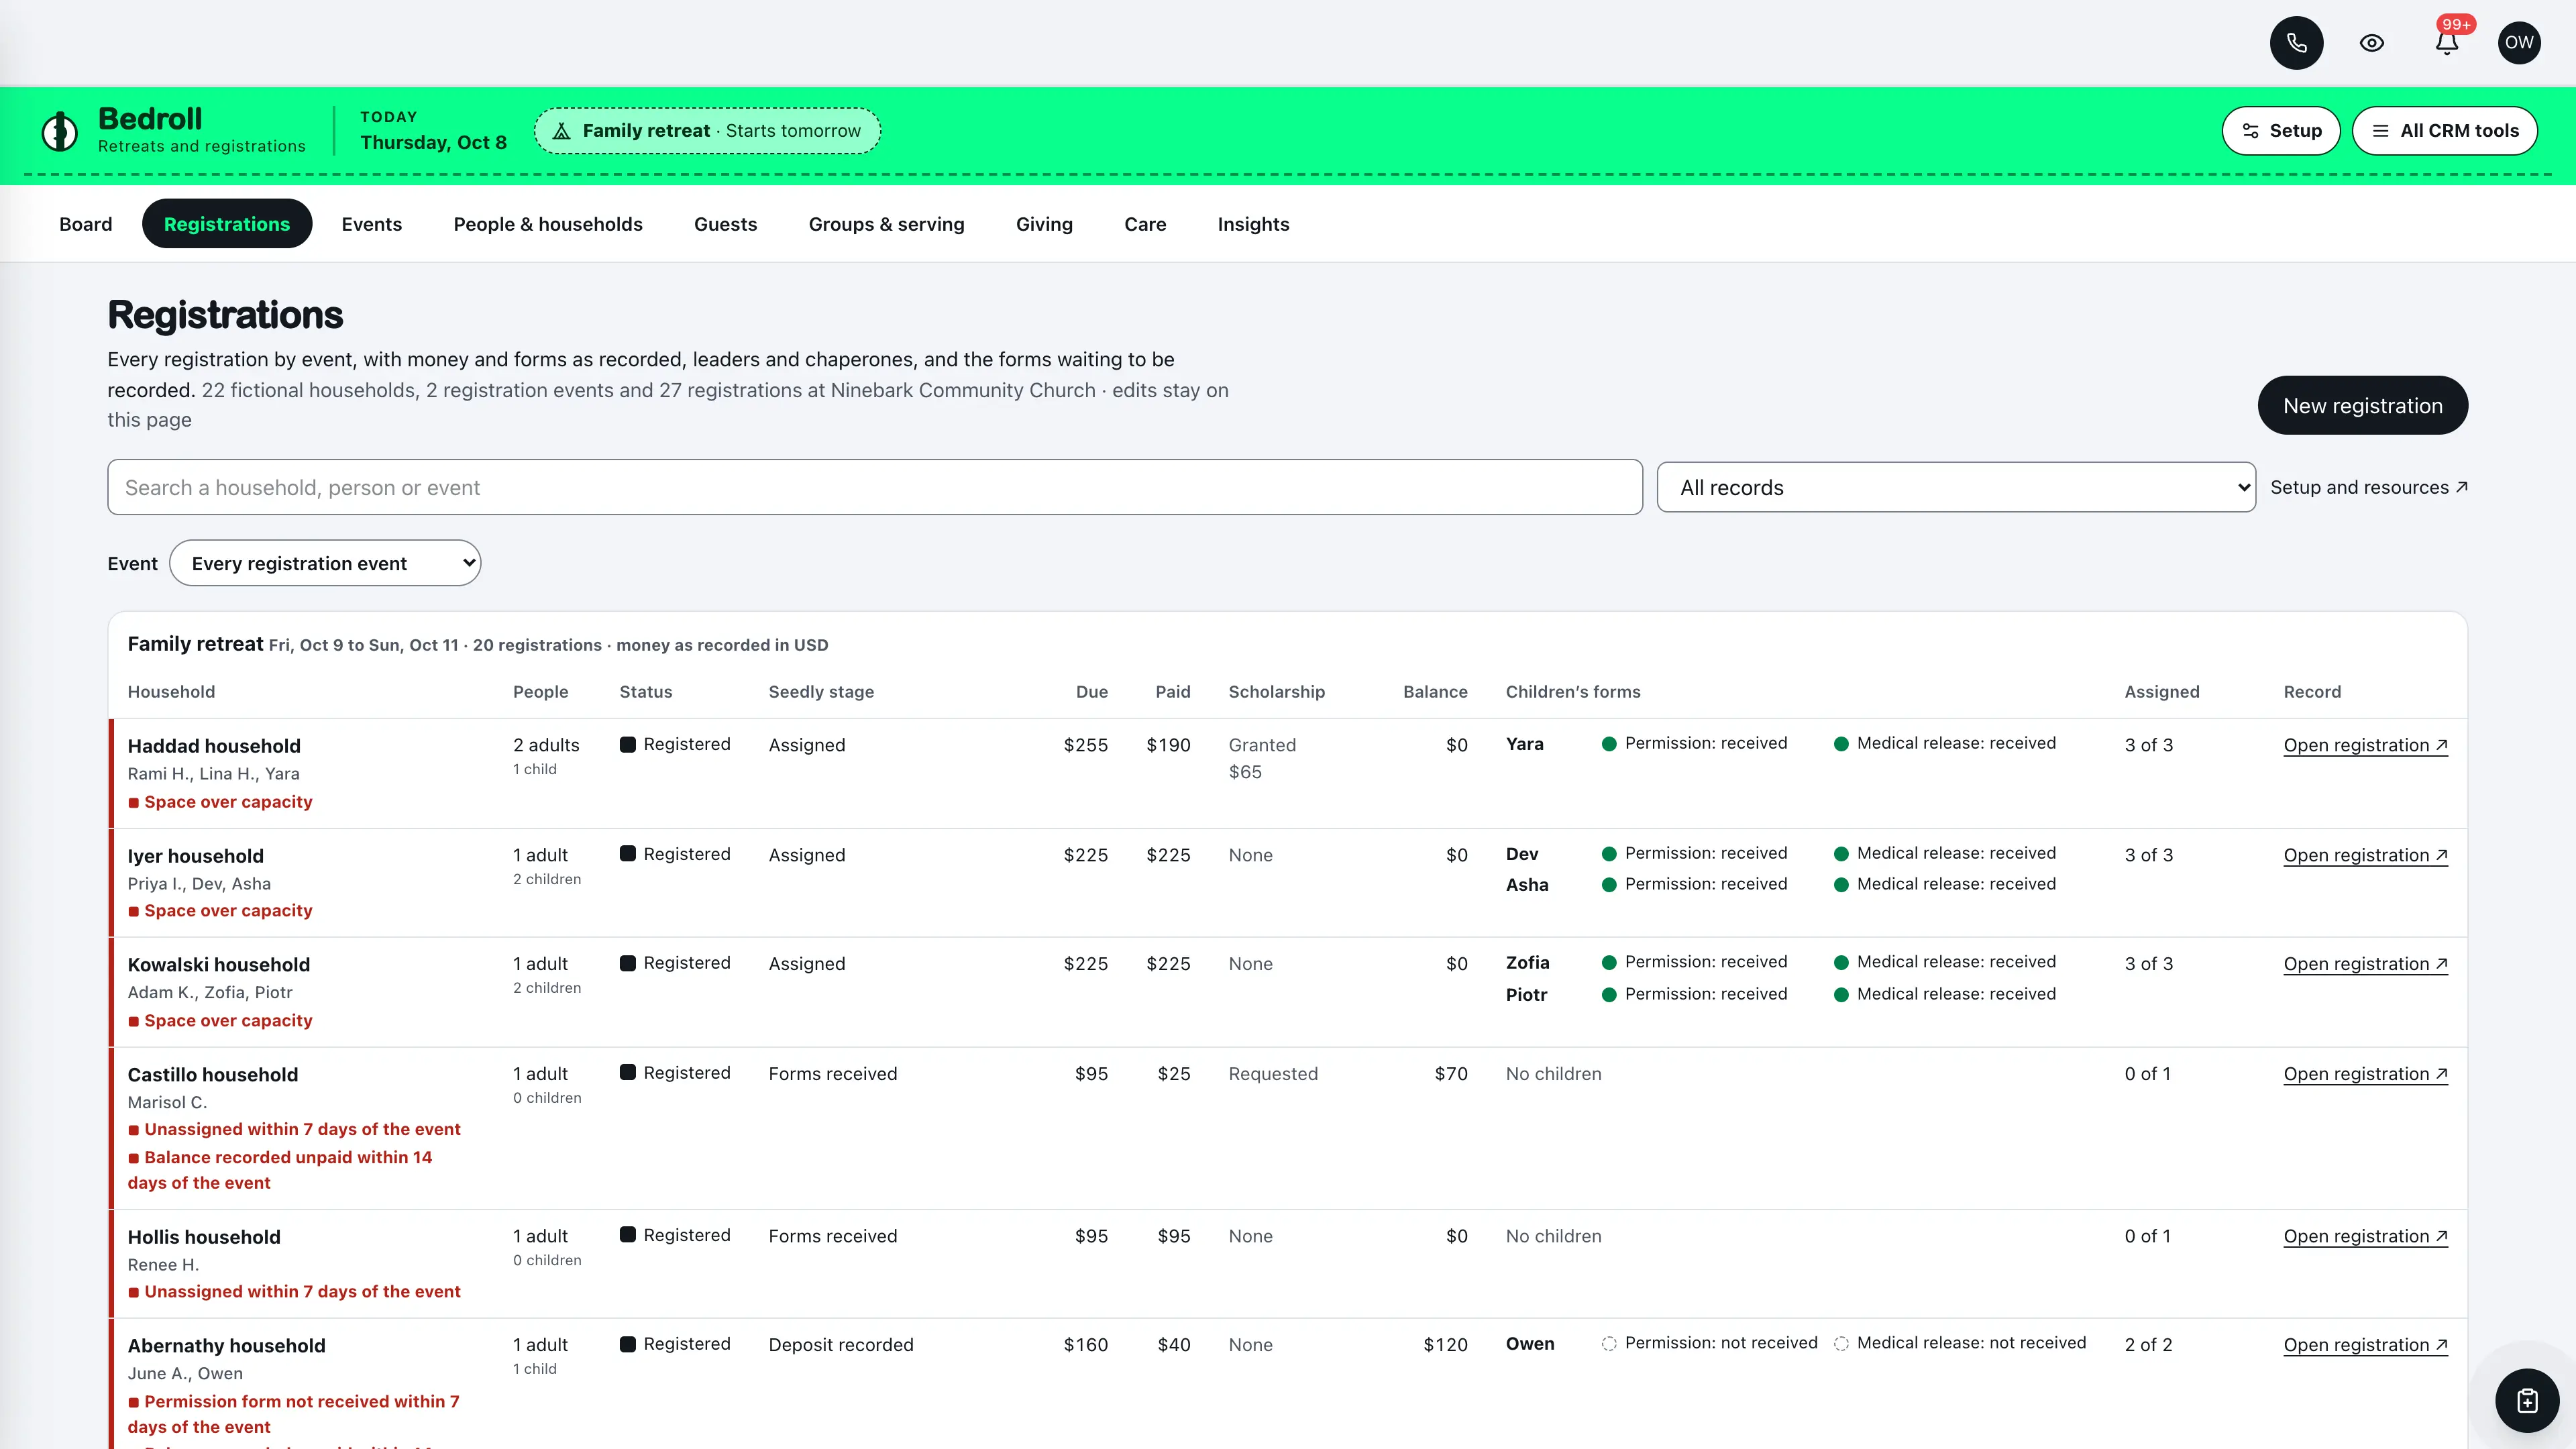Viewport: 2576px width, 1449px height.
Task: Click the Granted $65 scholarship cell
Action: coord(1262,758)
